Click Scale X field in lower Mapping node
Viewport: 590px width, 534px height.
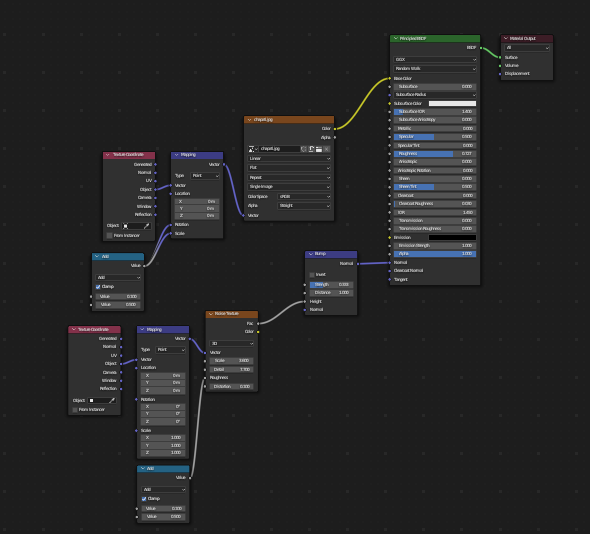163,438
